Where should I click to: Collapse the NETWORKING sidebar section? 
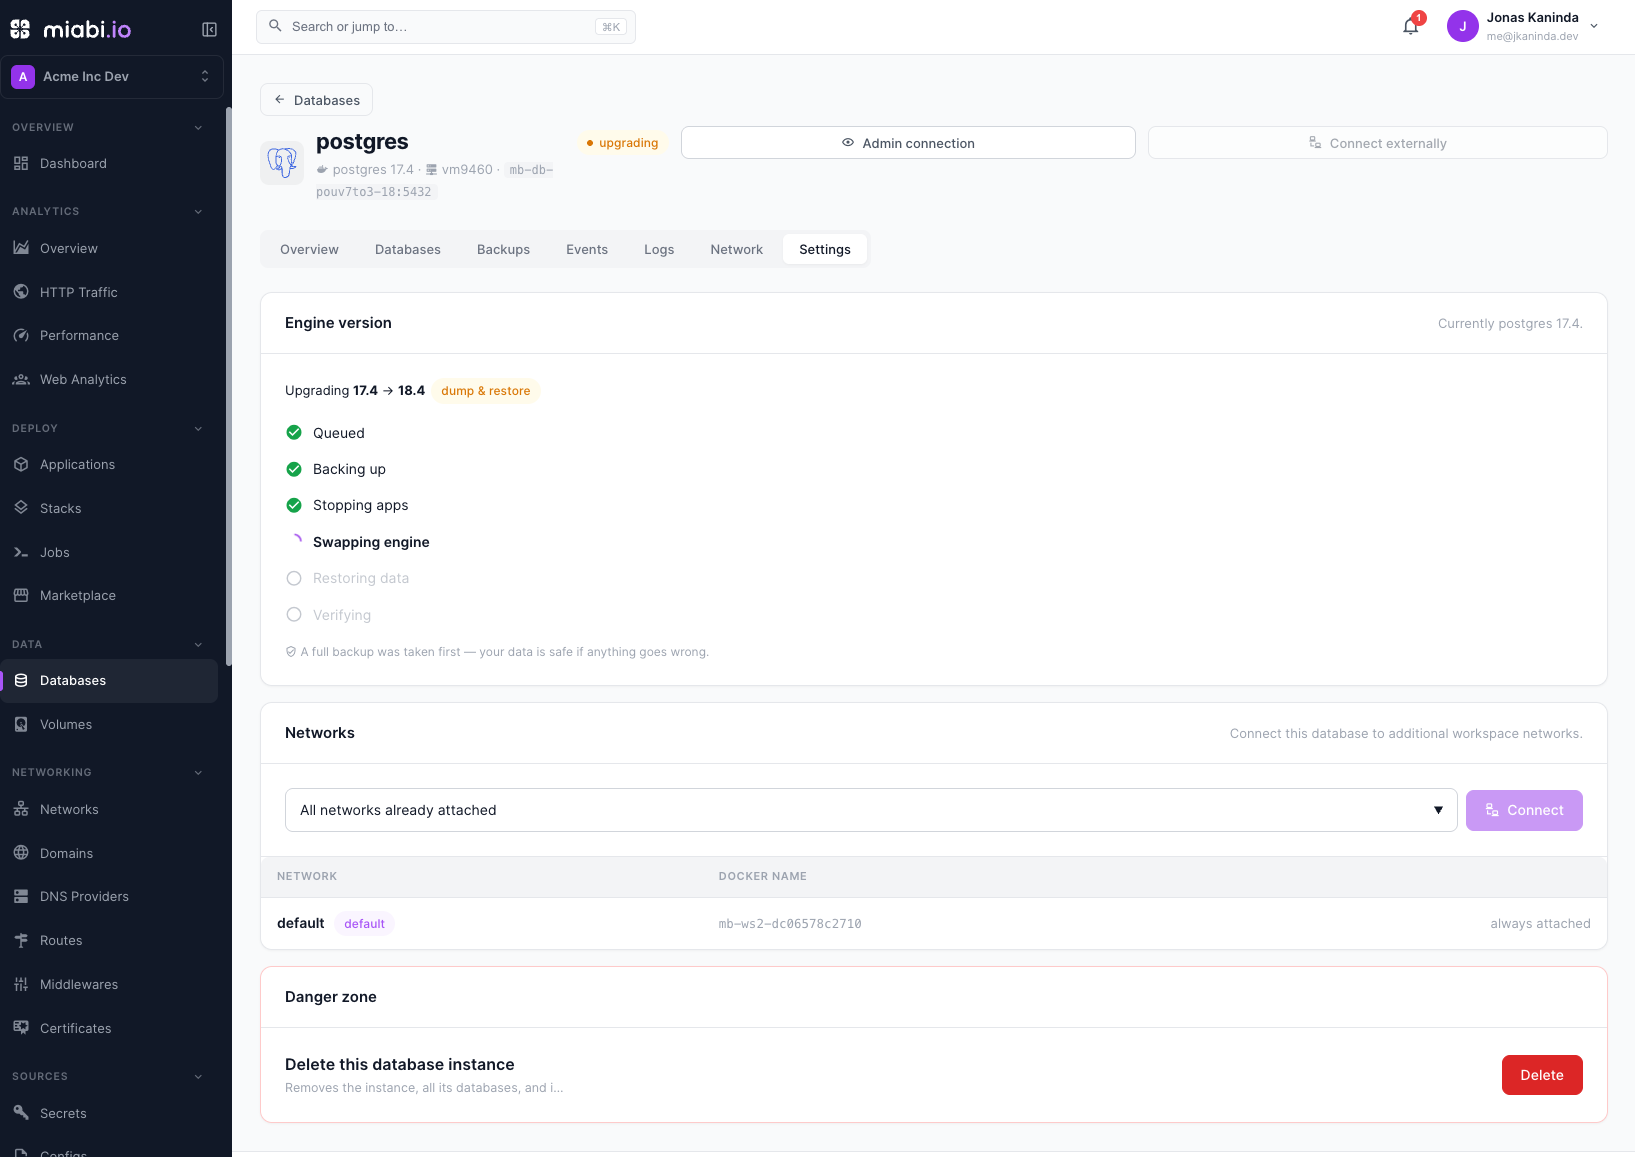[198, 772]
